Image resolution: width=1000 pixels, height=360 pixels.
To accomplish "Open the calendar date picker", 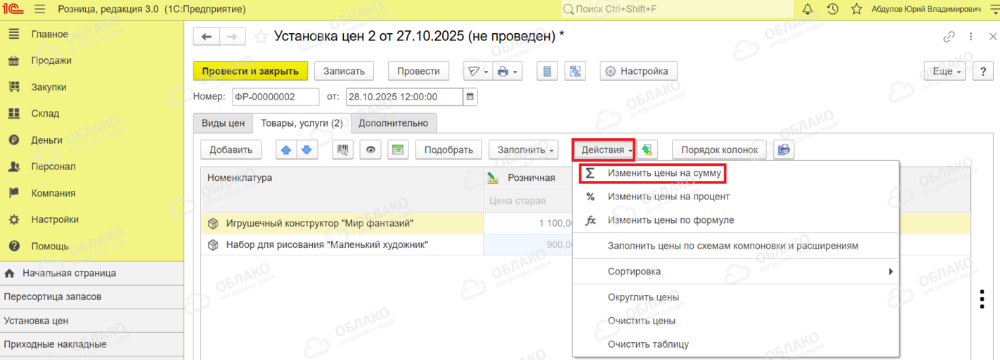I will (x=470, y=97).
